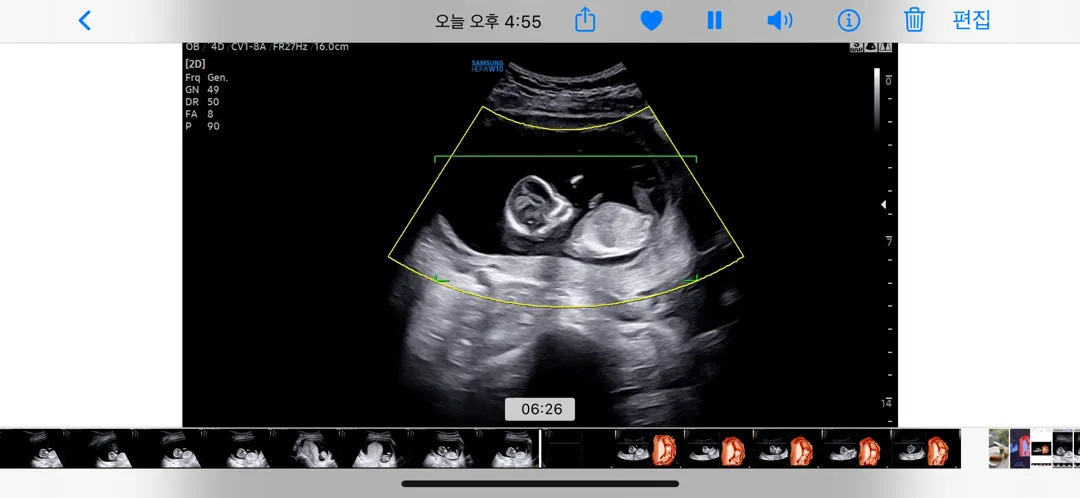1080x498 pixels.
Task: Select the white playhead marker in the frame strip
Action: coord(540,448)
